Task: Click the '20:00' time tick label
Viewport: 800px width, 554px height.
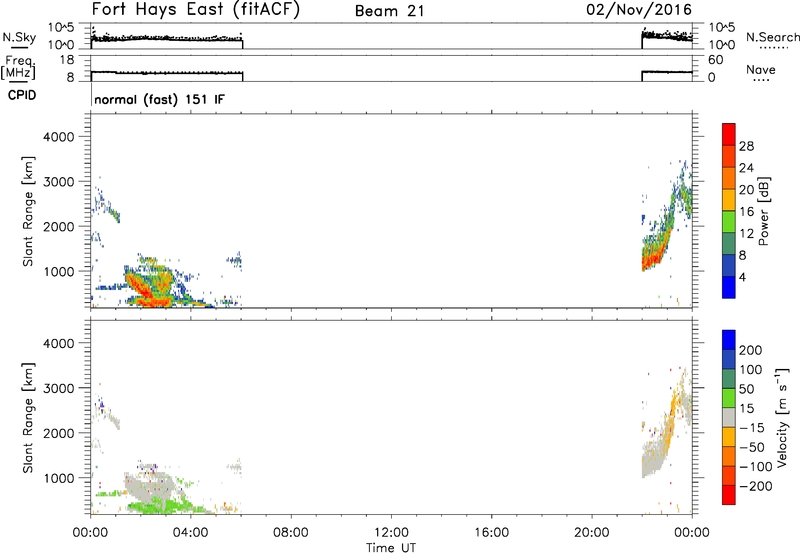Action: point(592,533)
